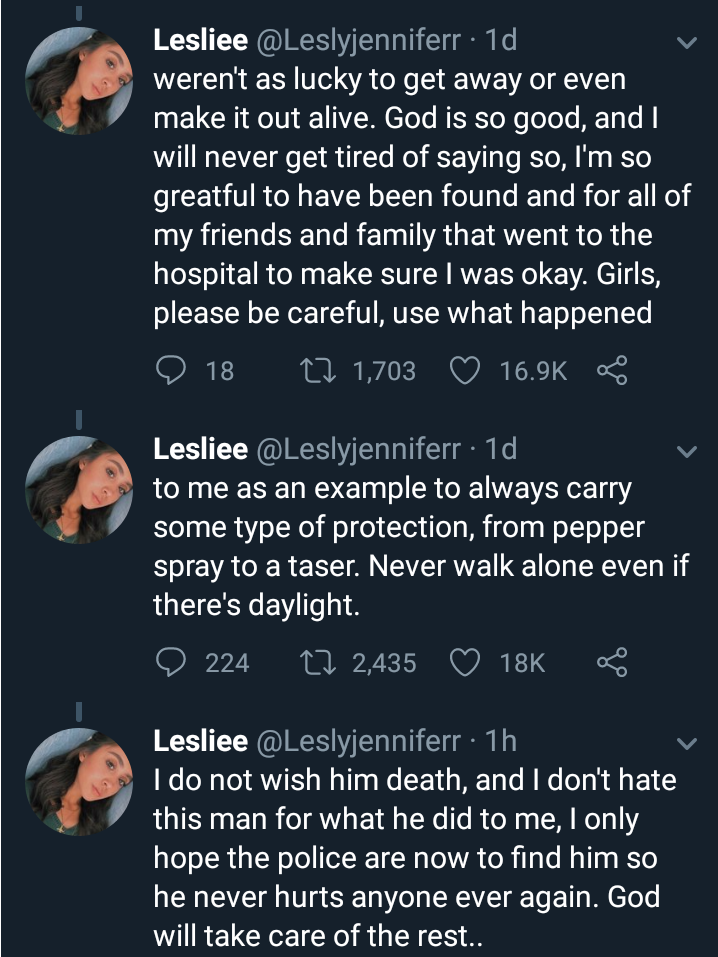718x957 pixels.
Task: Share the tweet with 18K likes
Action: (x=610, y=662)
